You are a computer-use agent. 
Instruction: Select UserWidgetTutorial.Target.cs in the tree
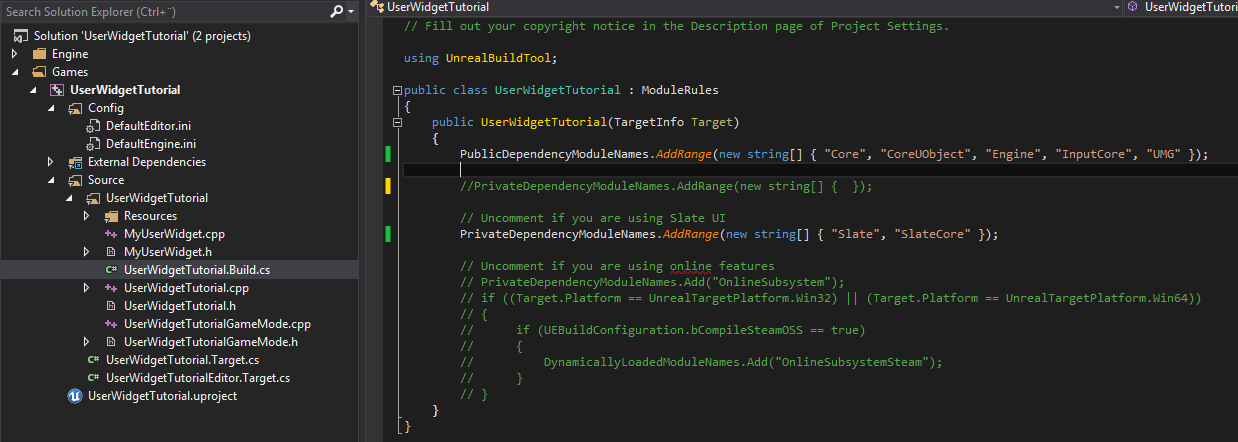[182, 360]
